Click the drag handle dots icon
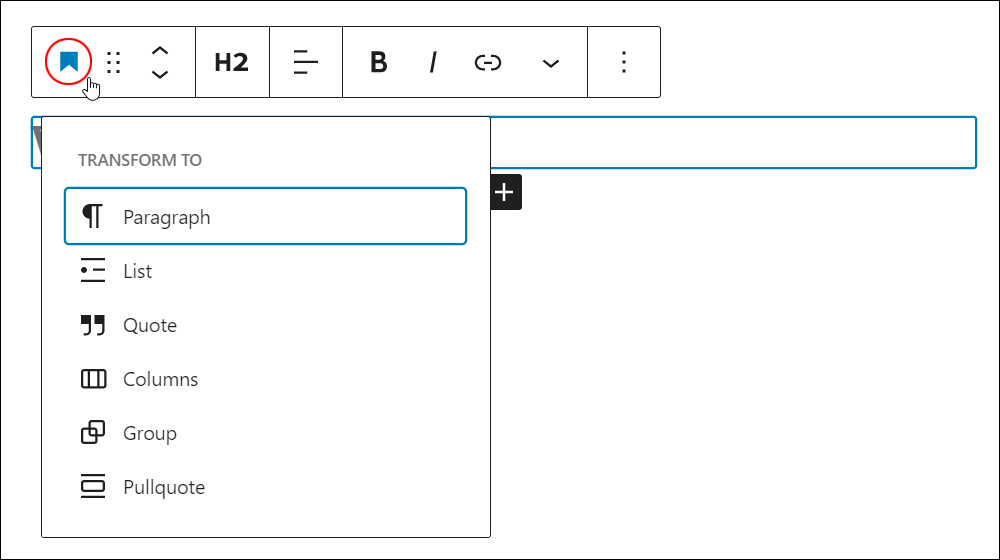Image resolution: width=1000 pixels, height=560 pixels. (x=114, y=62)
